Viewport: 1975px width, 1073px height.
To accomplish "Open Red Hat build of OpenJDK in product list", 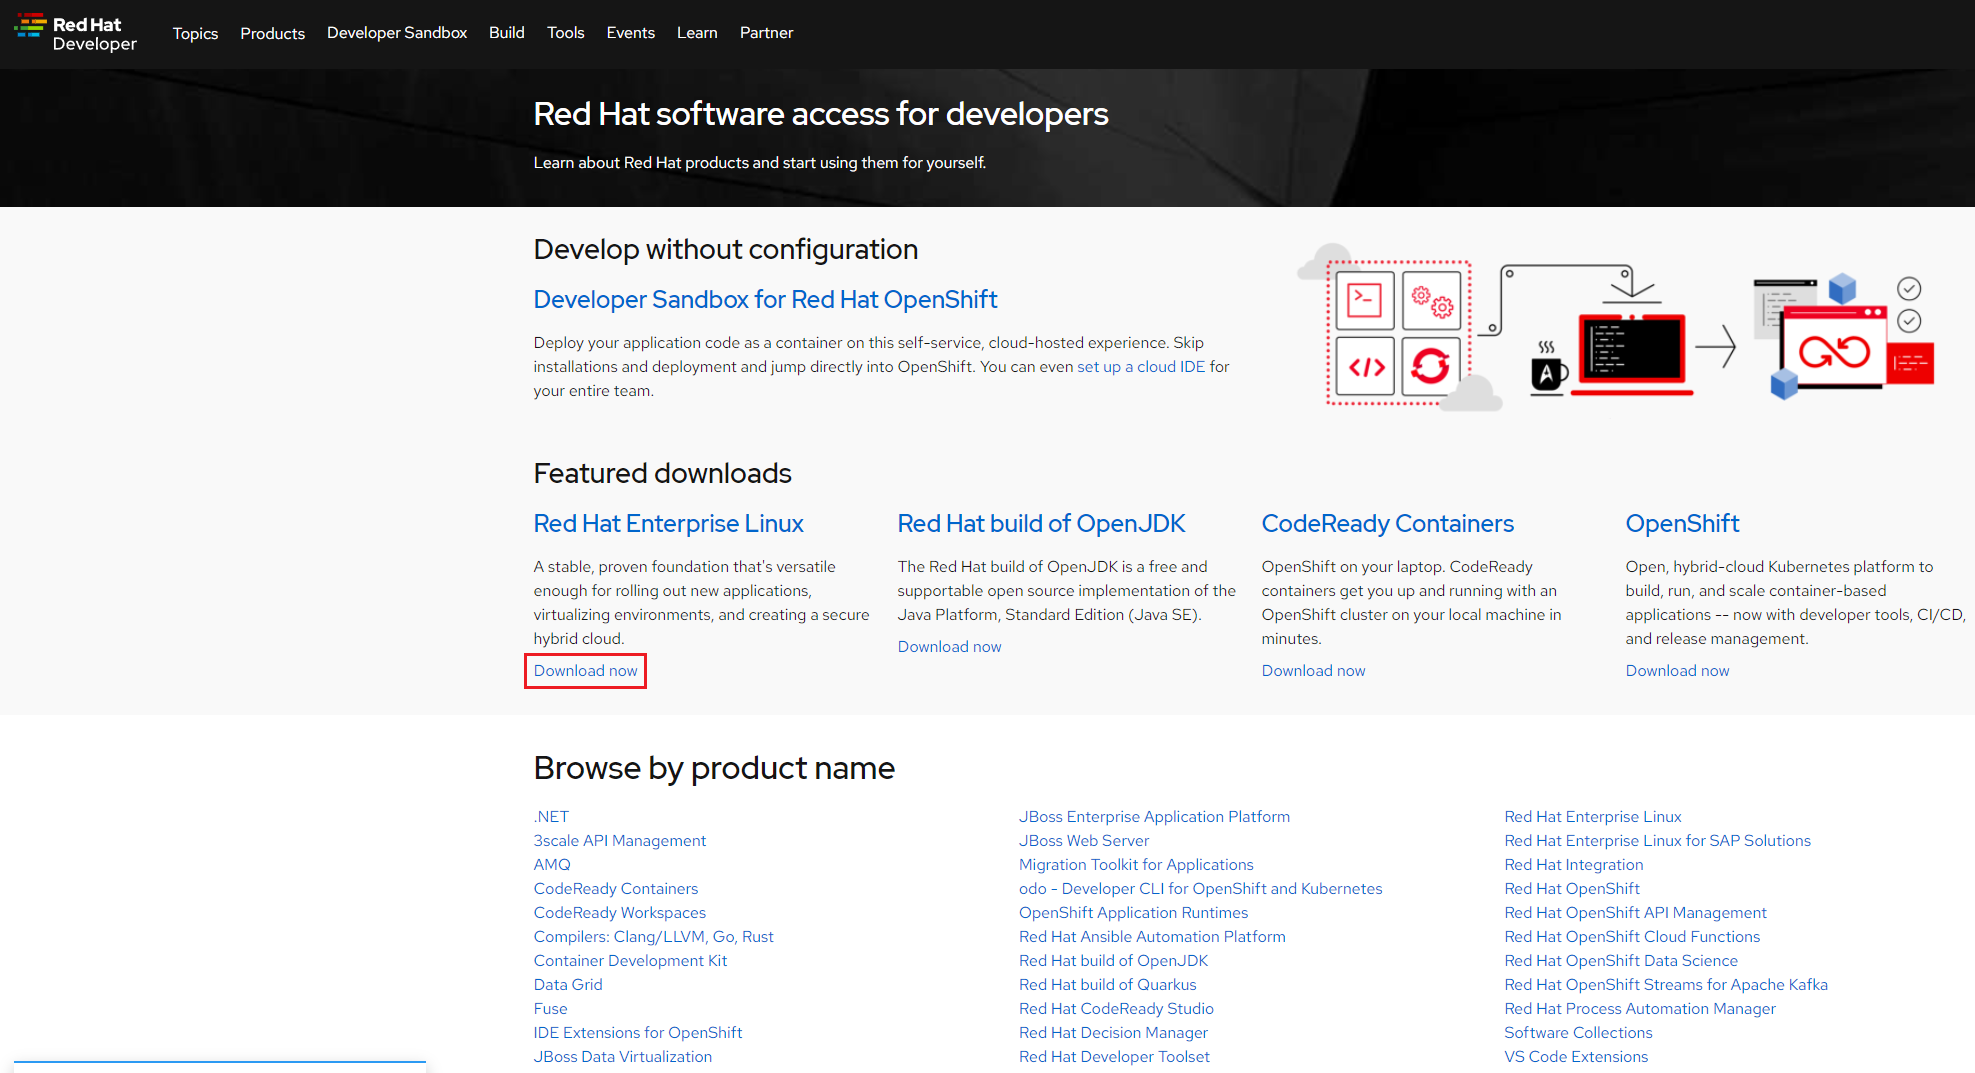I will (x=1113, y=961).
